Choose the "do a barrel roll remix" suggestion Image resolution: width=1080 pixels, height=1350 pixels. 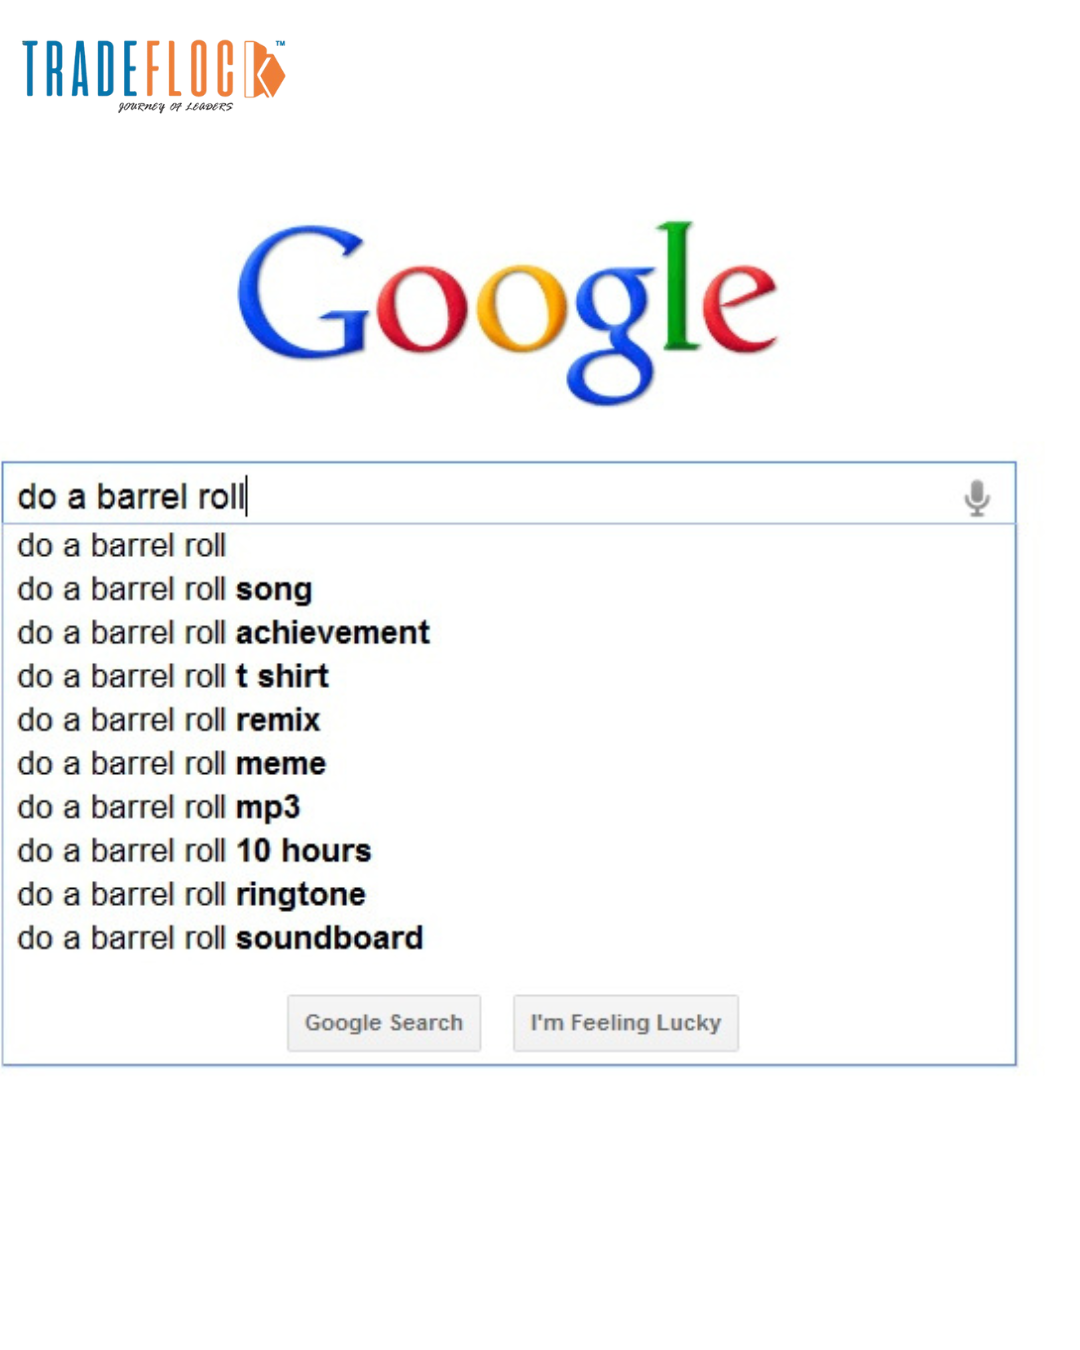169,720
